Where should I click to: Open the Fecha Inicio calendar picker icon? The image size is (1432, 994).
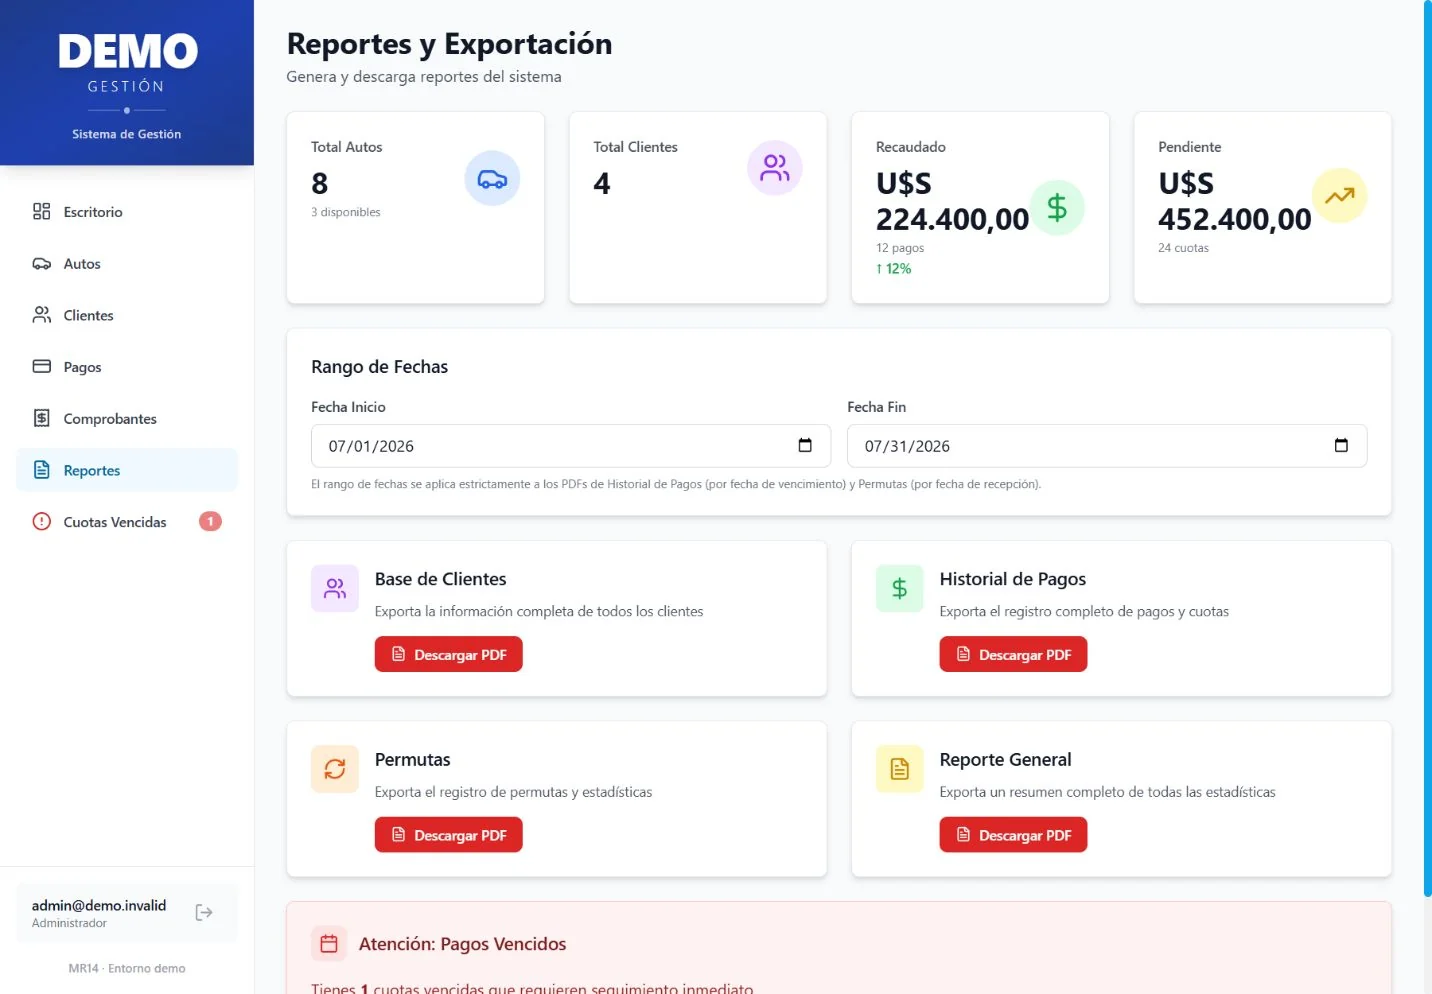tap(805, 445)
